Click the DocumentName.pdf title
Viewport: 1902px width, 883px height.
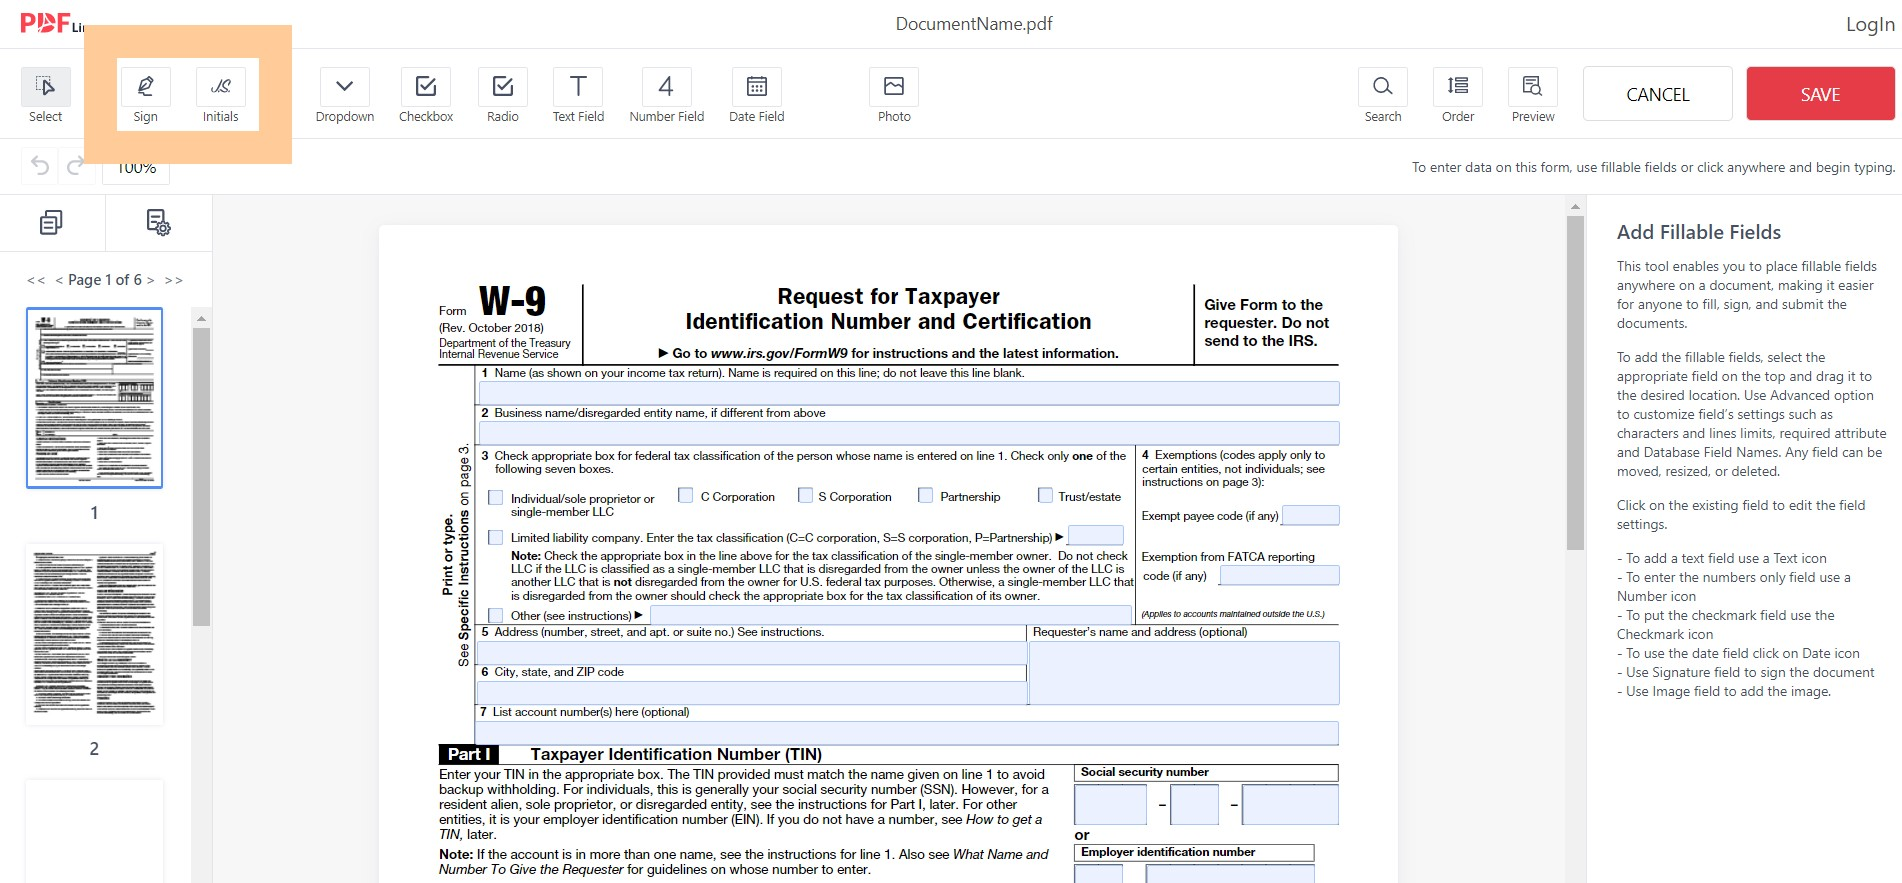point(974,23)
